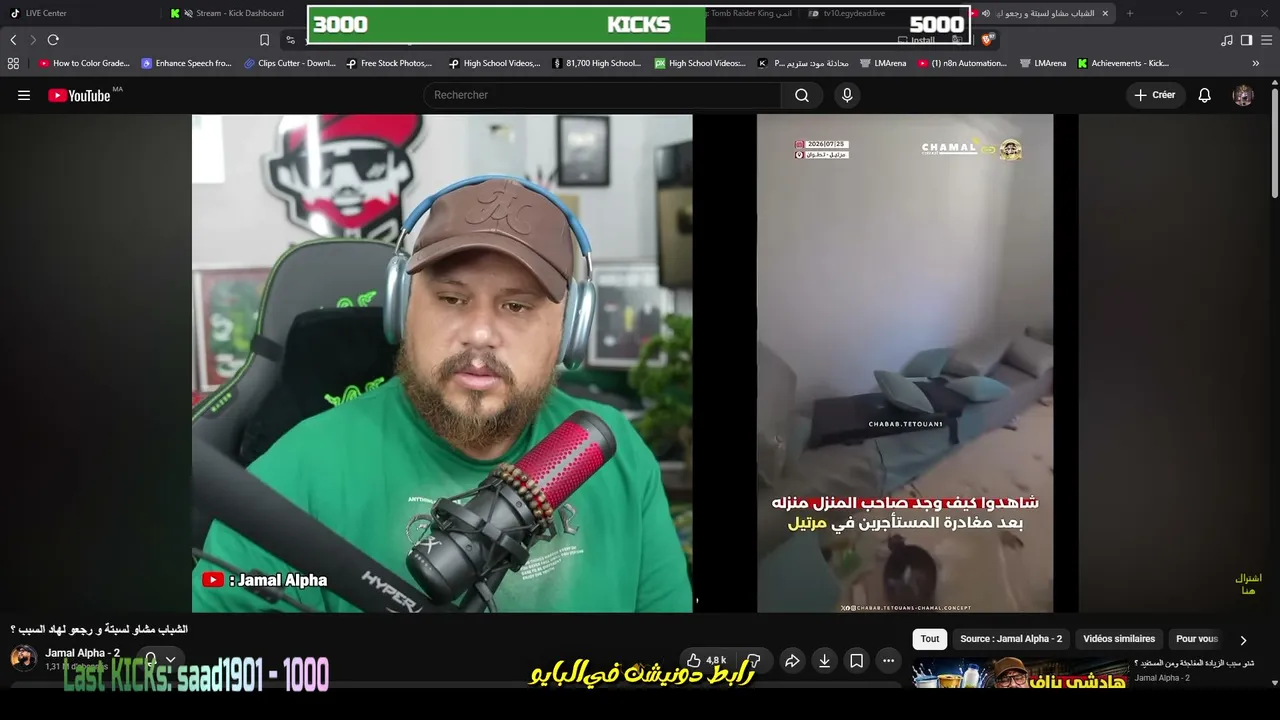Save the video to a playlist
The image size is (1280, 720).
pos(856,660)
